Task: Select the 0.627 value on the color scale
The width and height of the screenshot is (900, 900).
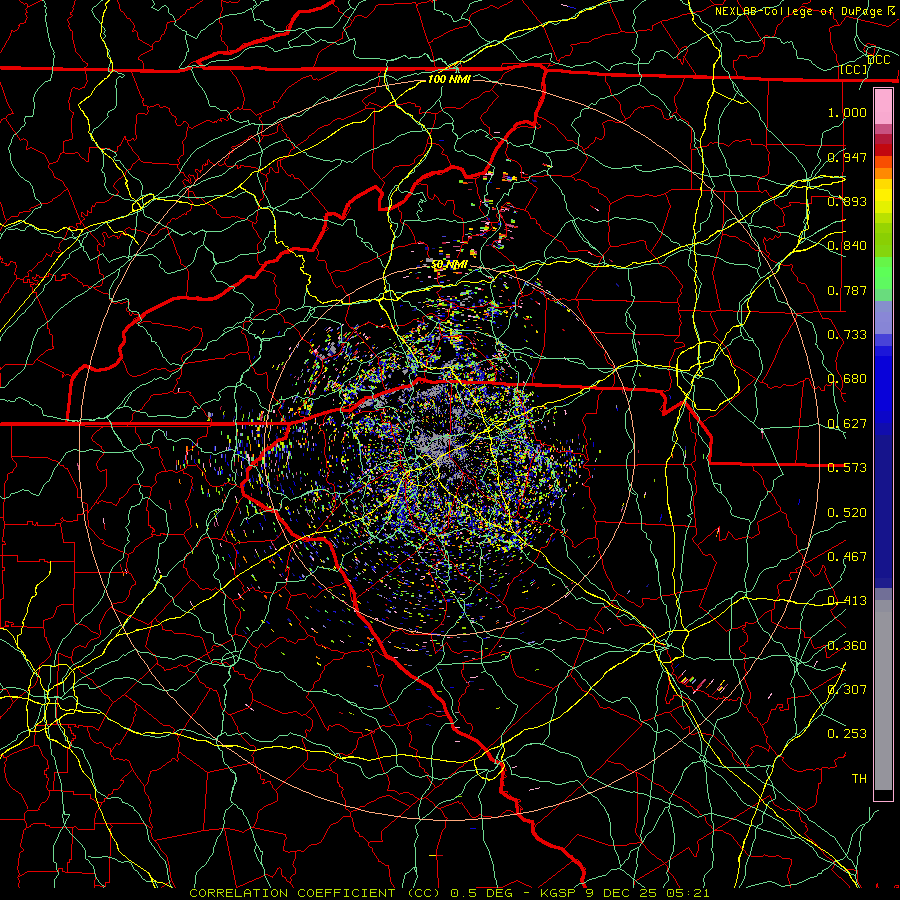Action: pos(847,424)
